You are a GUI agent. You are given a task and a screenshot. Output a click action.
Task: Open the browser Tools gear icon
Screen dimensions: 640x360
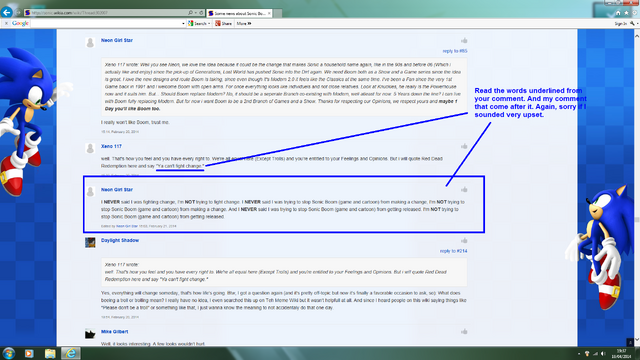[635, 13]
